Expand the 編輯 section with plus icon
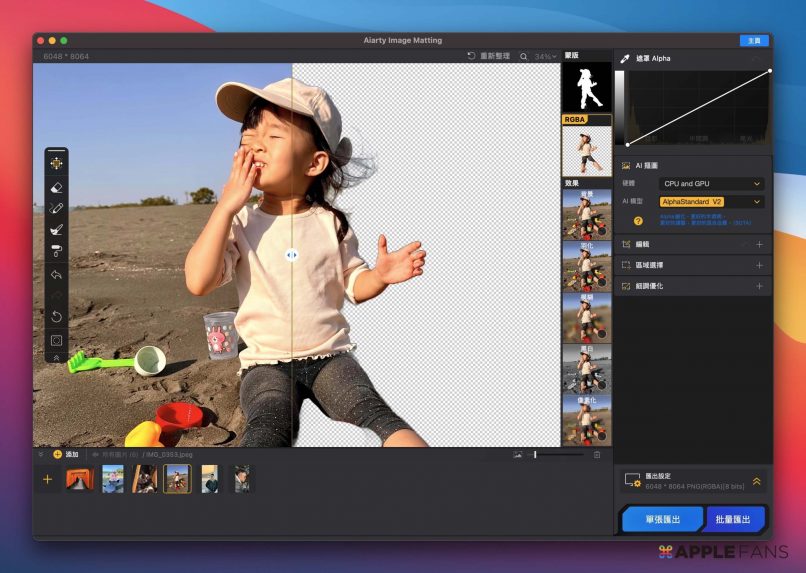 coord(759,244)
